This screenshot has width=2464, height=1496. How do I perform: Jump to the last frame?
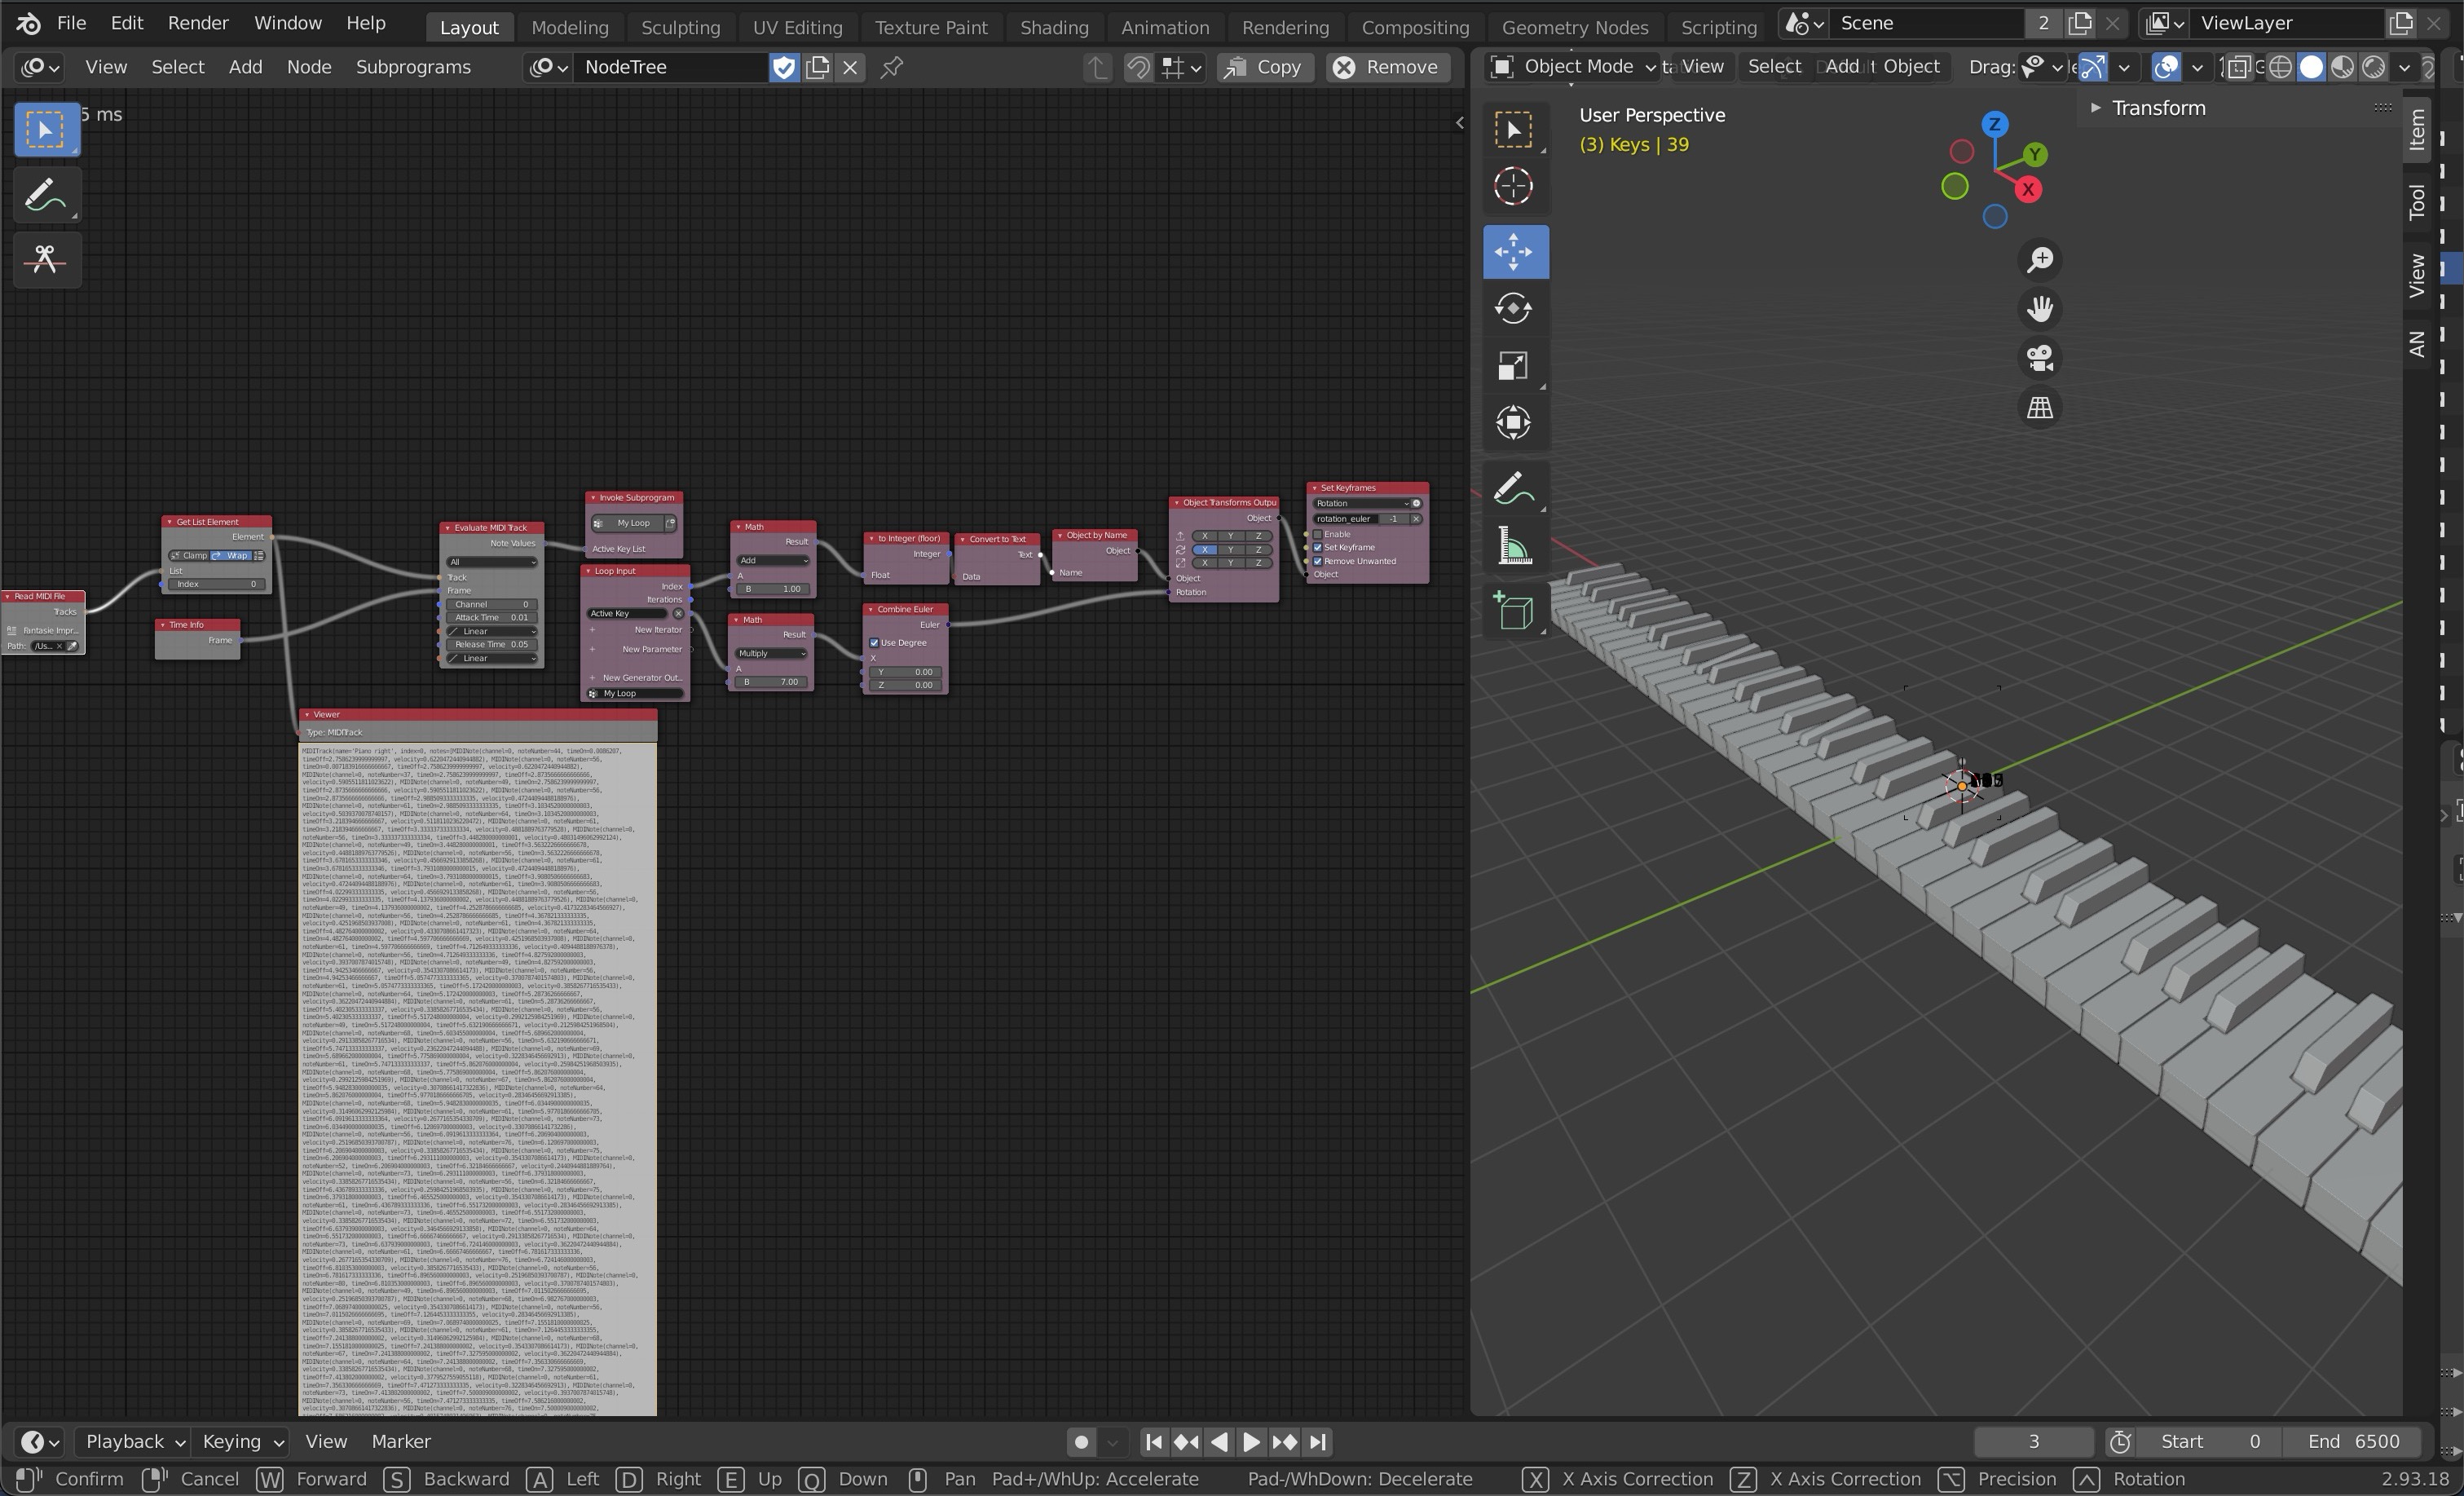[x=1318, y=1441]
